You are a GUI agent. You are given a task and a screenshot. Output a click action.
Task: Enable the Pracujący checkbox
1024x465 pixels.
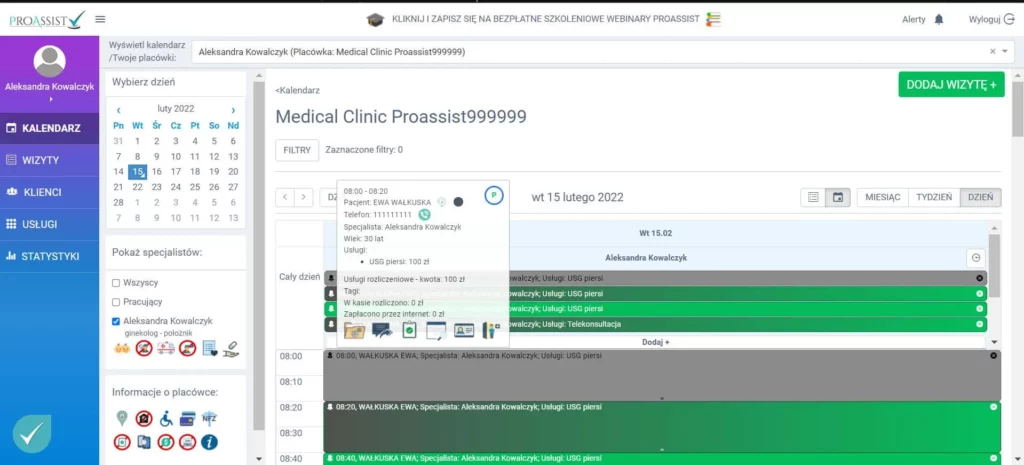[x=117, y=301]
